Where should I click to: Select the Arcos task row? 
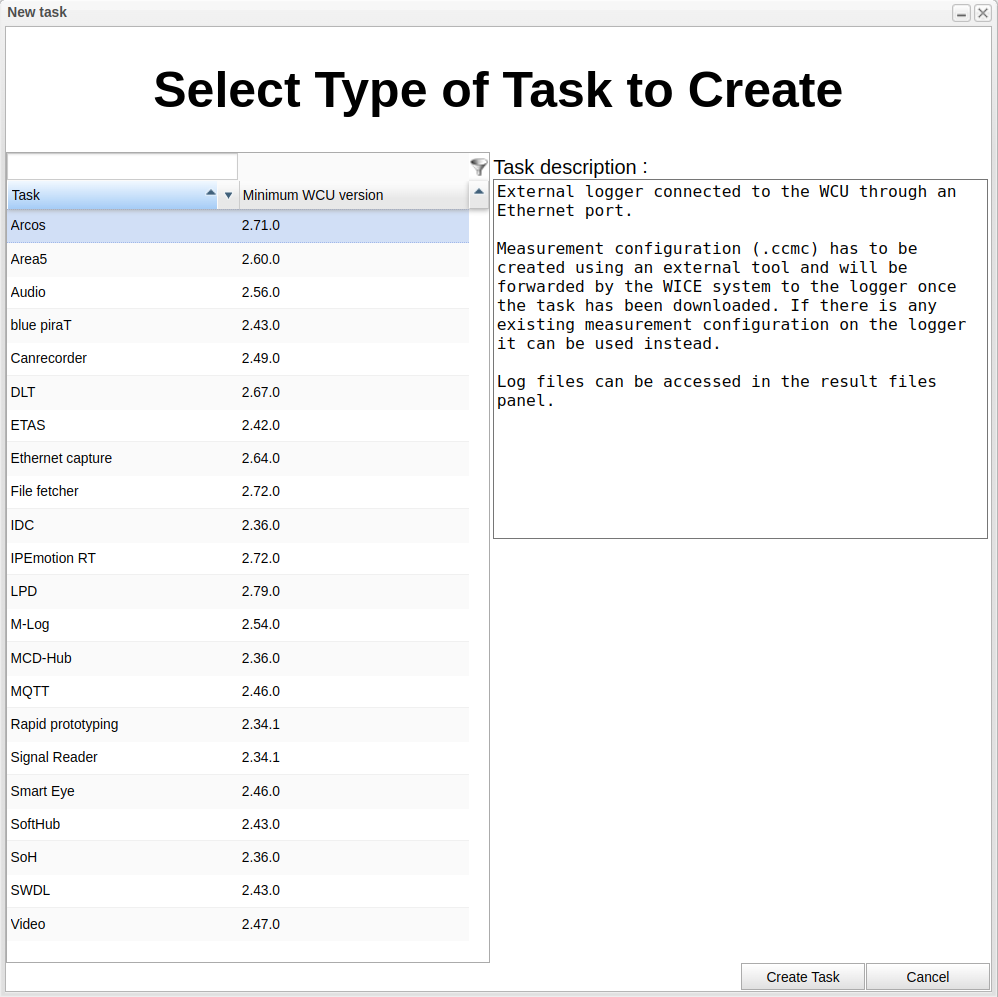click(237, 226)
